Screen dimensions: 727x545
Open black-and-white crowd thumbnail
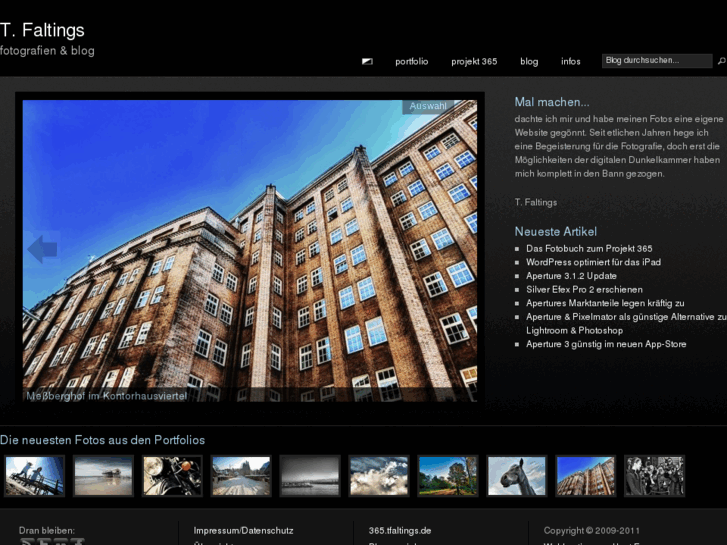[654, 476]
